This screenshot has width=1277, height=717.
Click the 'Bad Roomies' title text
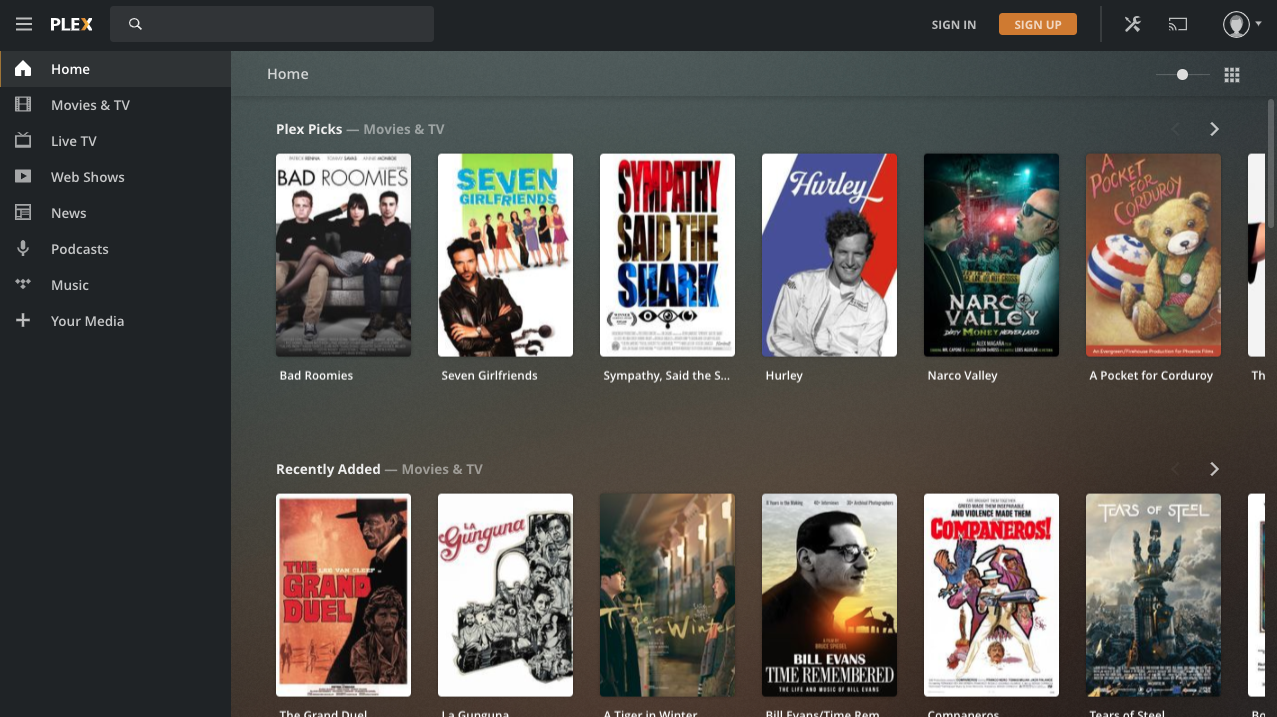tap(316, 376)
